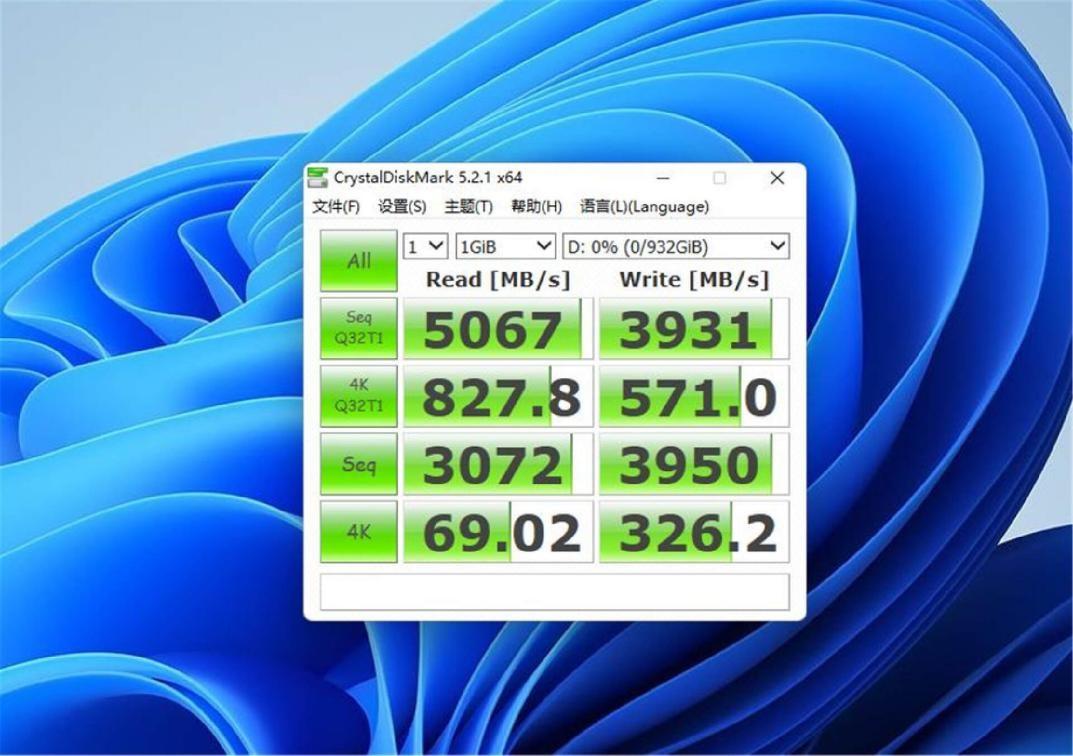Click the Read [MB/s] column header
The width and height of the screenshot is (1073, 756).
[x=498, y=279]
